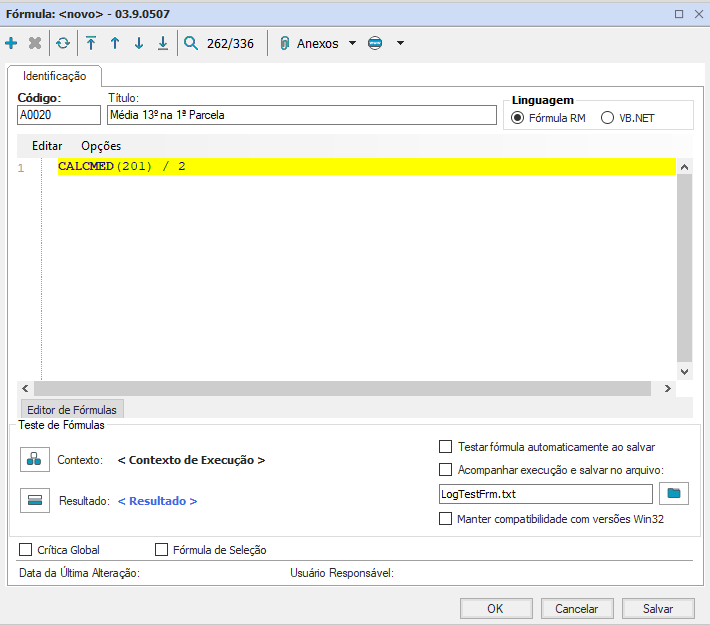Viewport: 710px width, 625px height.
Task: Click the horizontal scrollbar right arrow
Action: (667, 388)
